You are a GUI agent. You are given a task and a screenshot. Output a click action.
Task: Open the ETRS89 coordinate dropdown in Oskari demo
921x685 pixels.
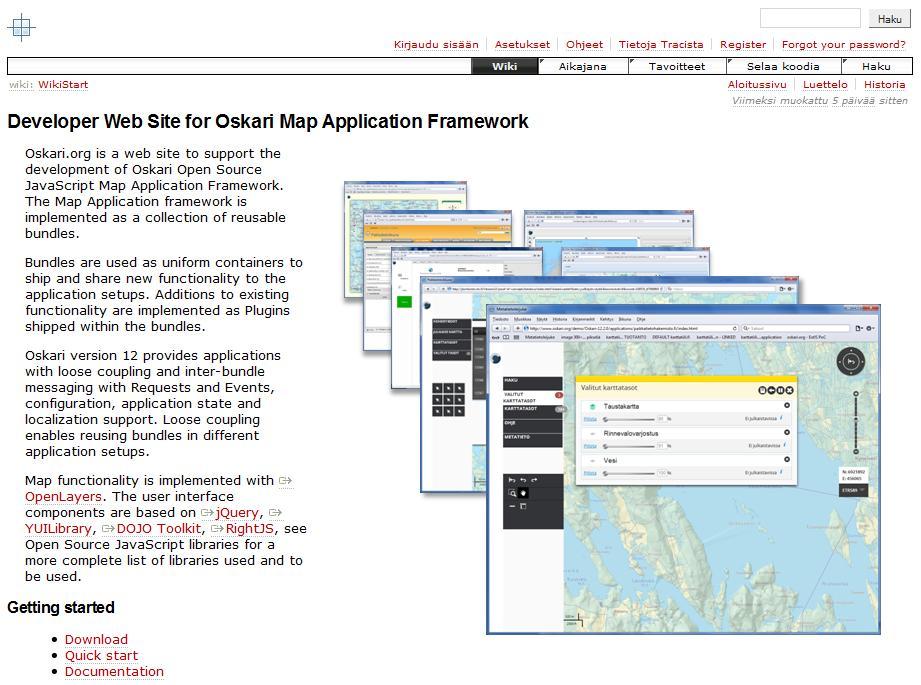pos(853,490)
